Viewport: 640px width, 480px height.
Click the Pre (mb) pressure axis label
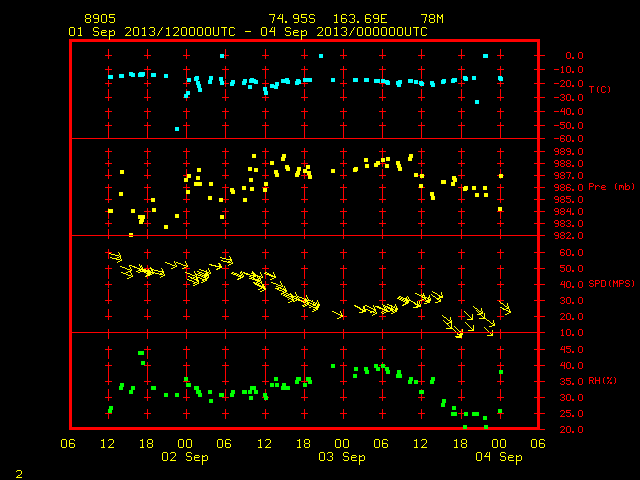(x=611, y=187)
